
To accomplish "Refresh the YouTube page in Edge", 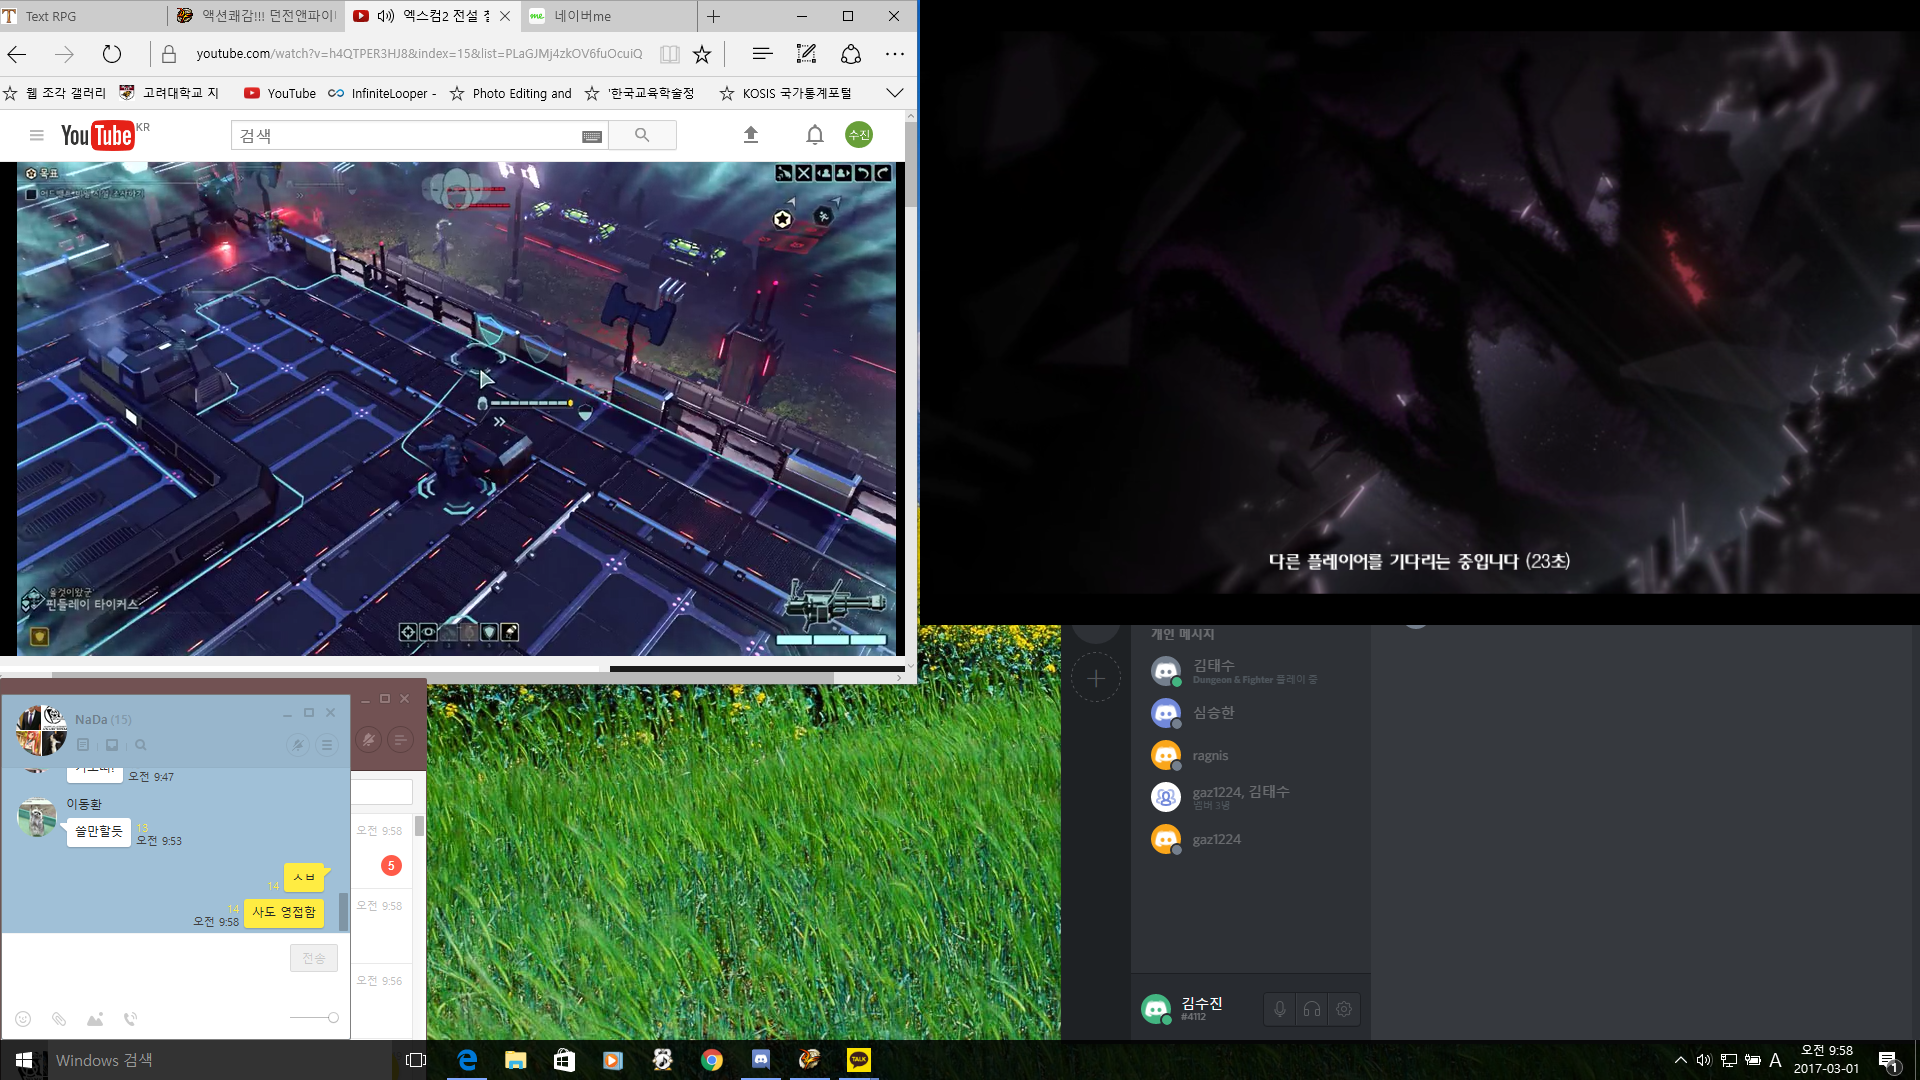I will (112, 54).
